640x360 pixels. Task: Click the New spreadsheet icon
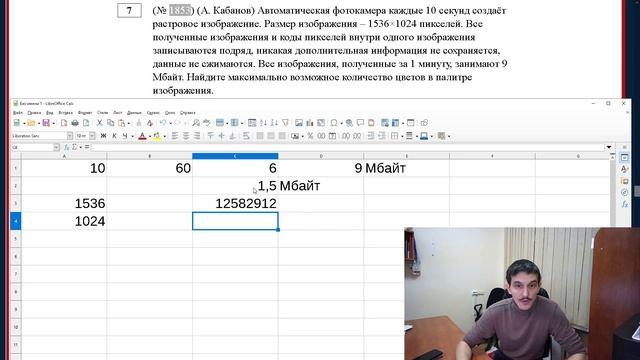coord(16,123)
